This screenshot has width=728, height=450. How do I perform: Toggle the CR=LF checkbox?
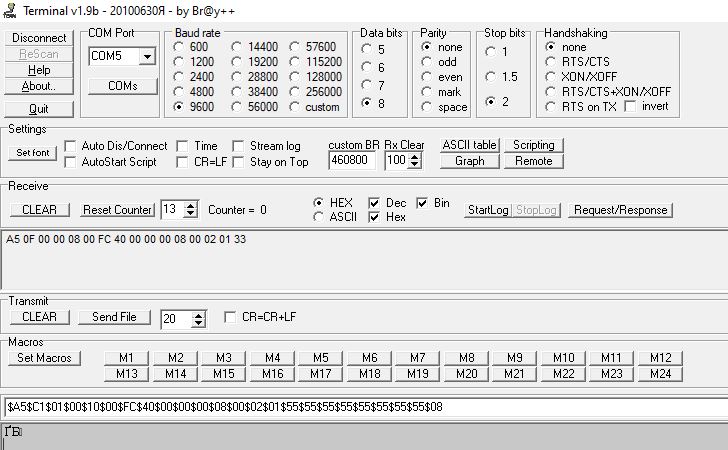coord(182,162)
